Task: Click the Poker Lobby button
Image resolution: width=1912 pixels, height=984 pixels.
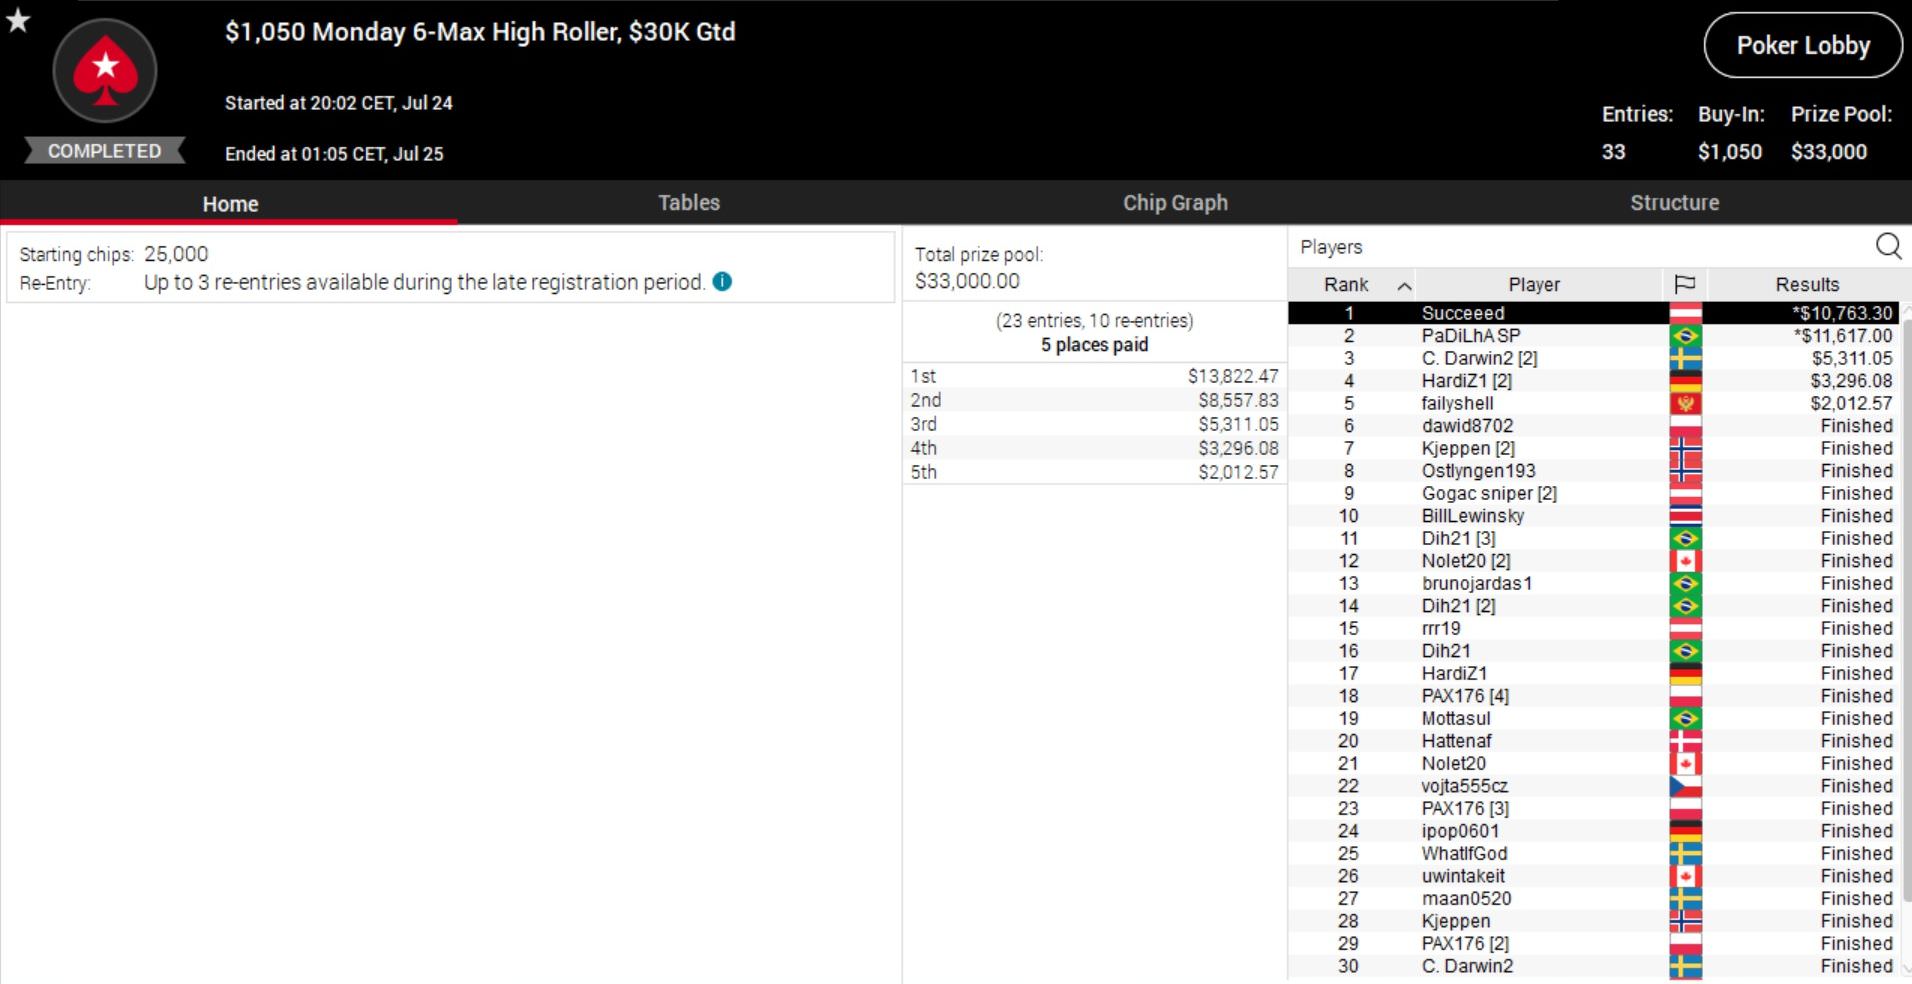Action: [1802, 46]
